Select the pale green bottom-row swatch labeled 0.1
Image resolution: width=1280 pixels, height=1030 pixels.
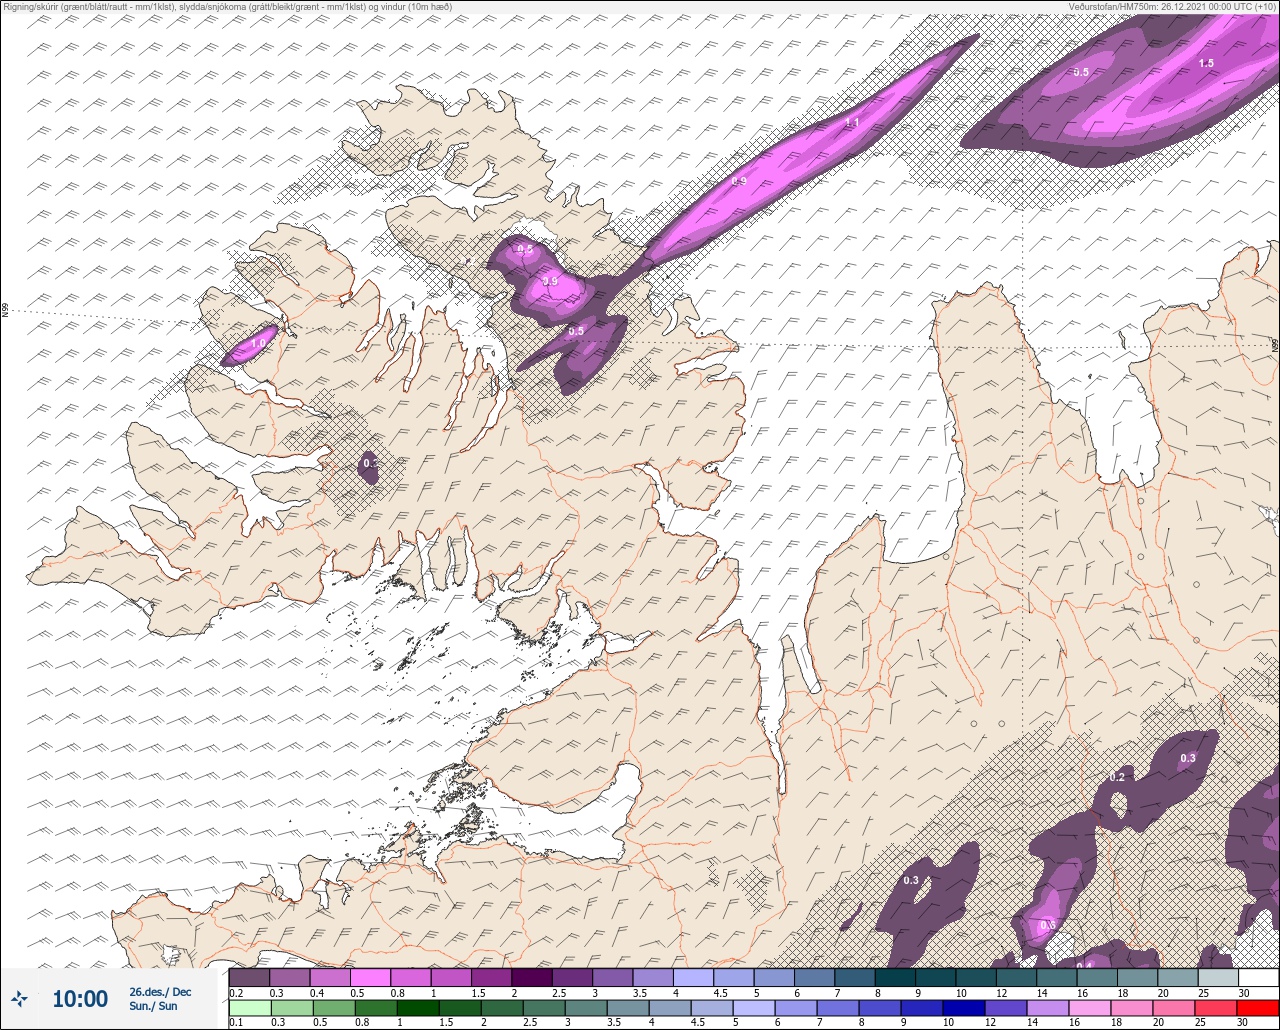[x=249, y=1007]
